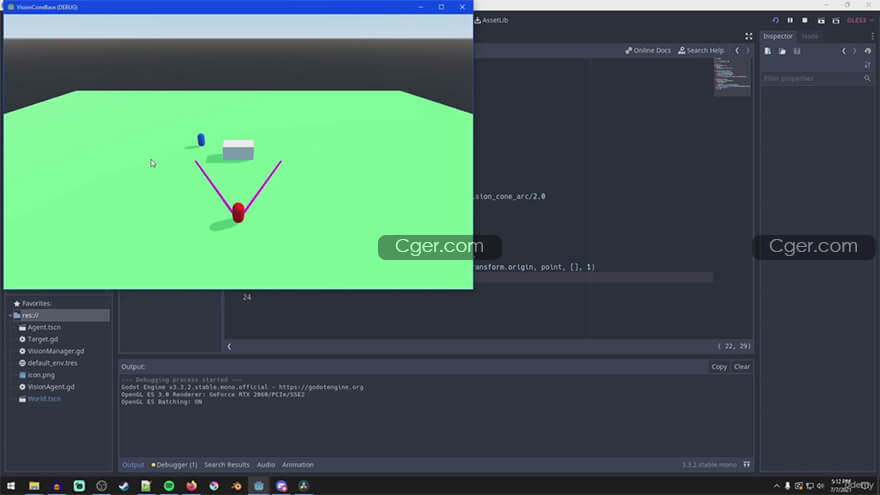880x495 pixels.
Task: Go to next object in Inspector history
Action: point(855,51)
